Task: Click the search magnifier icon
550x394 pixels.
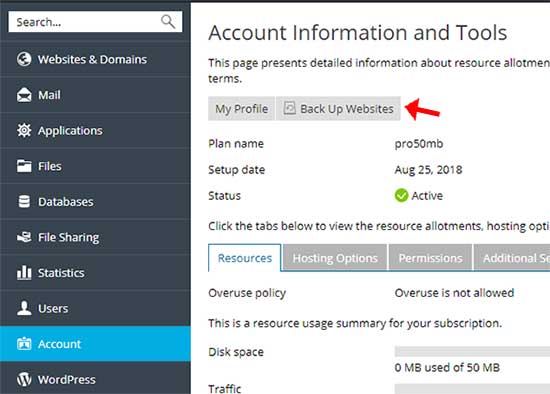Action: pos(168,21)
